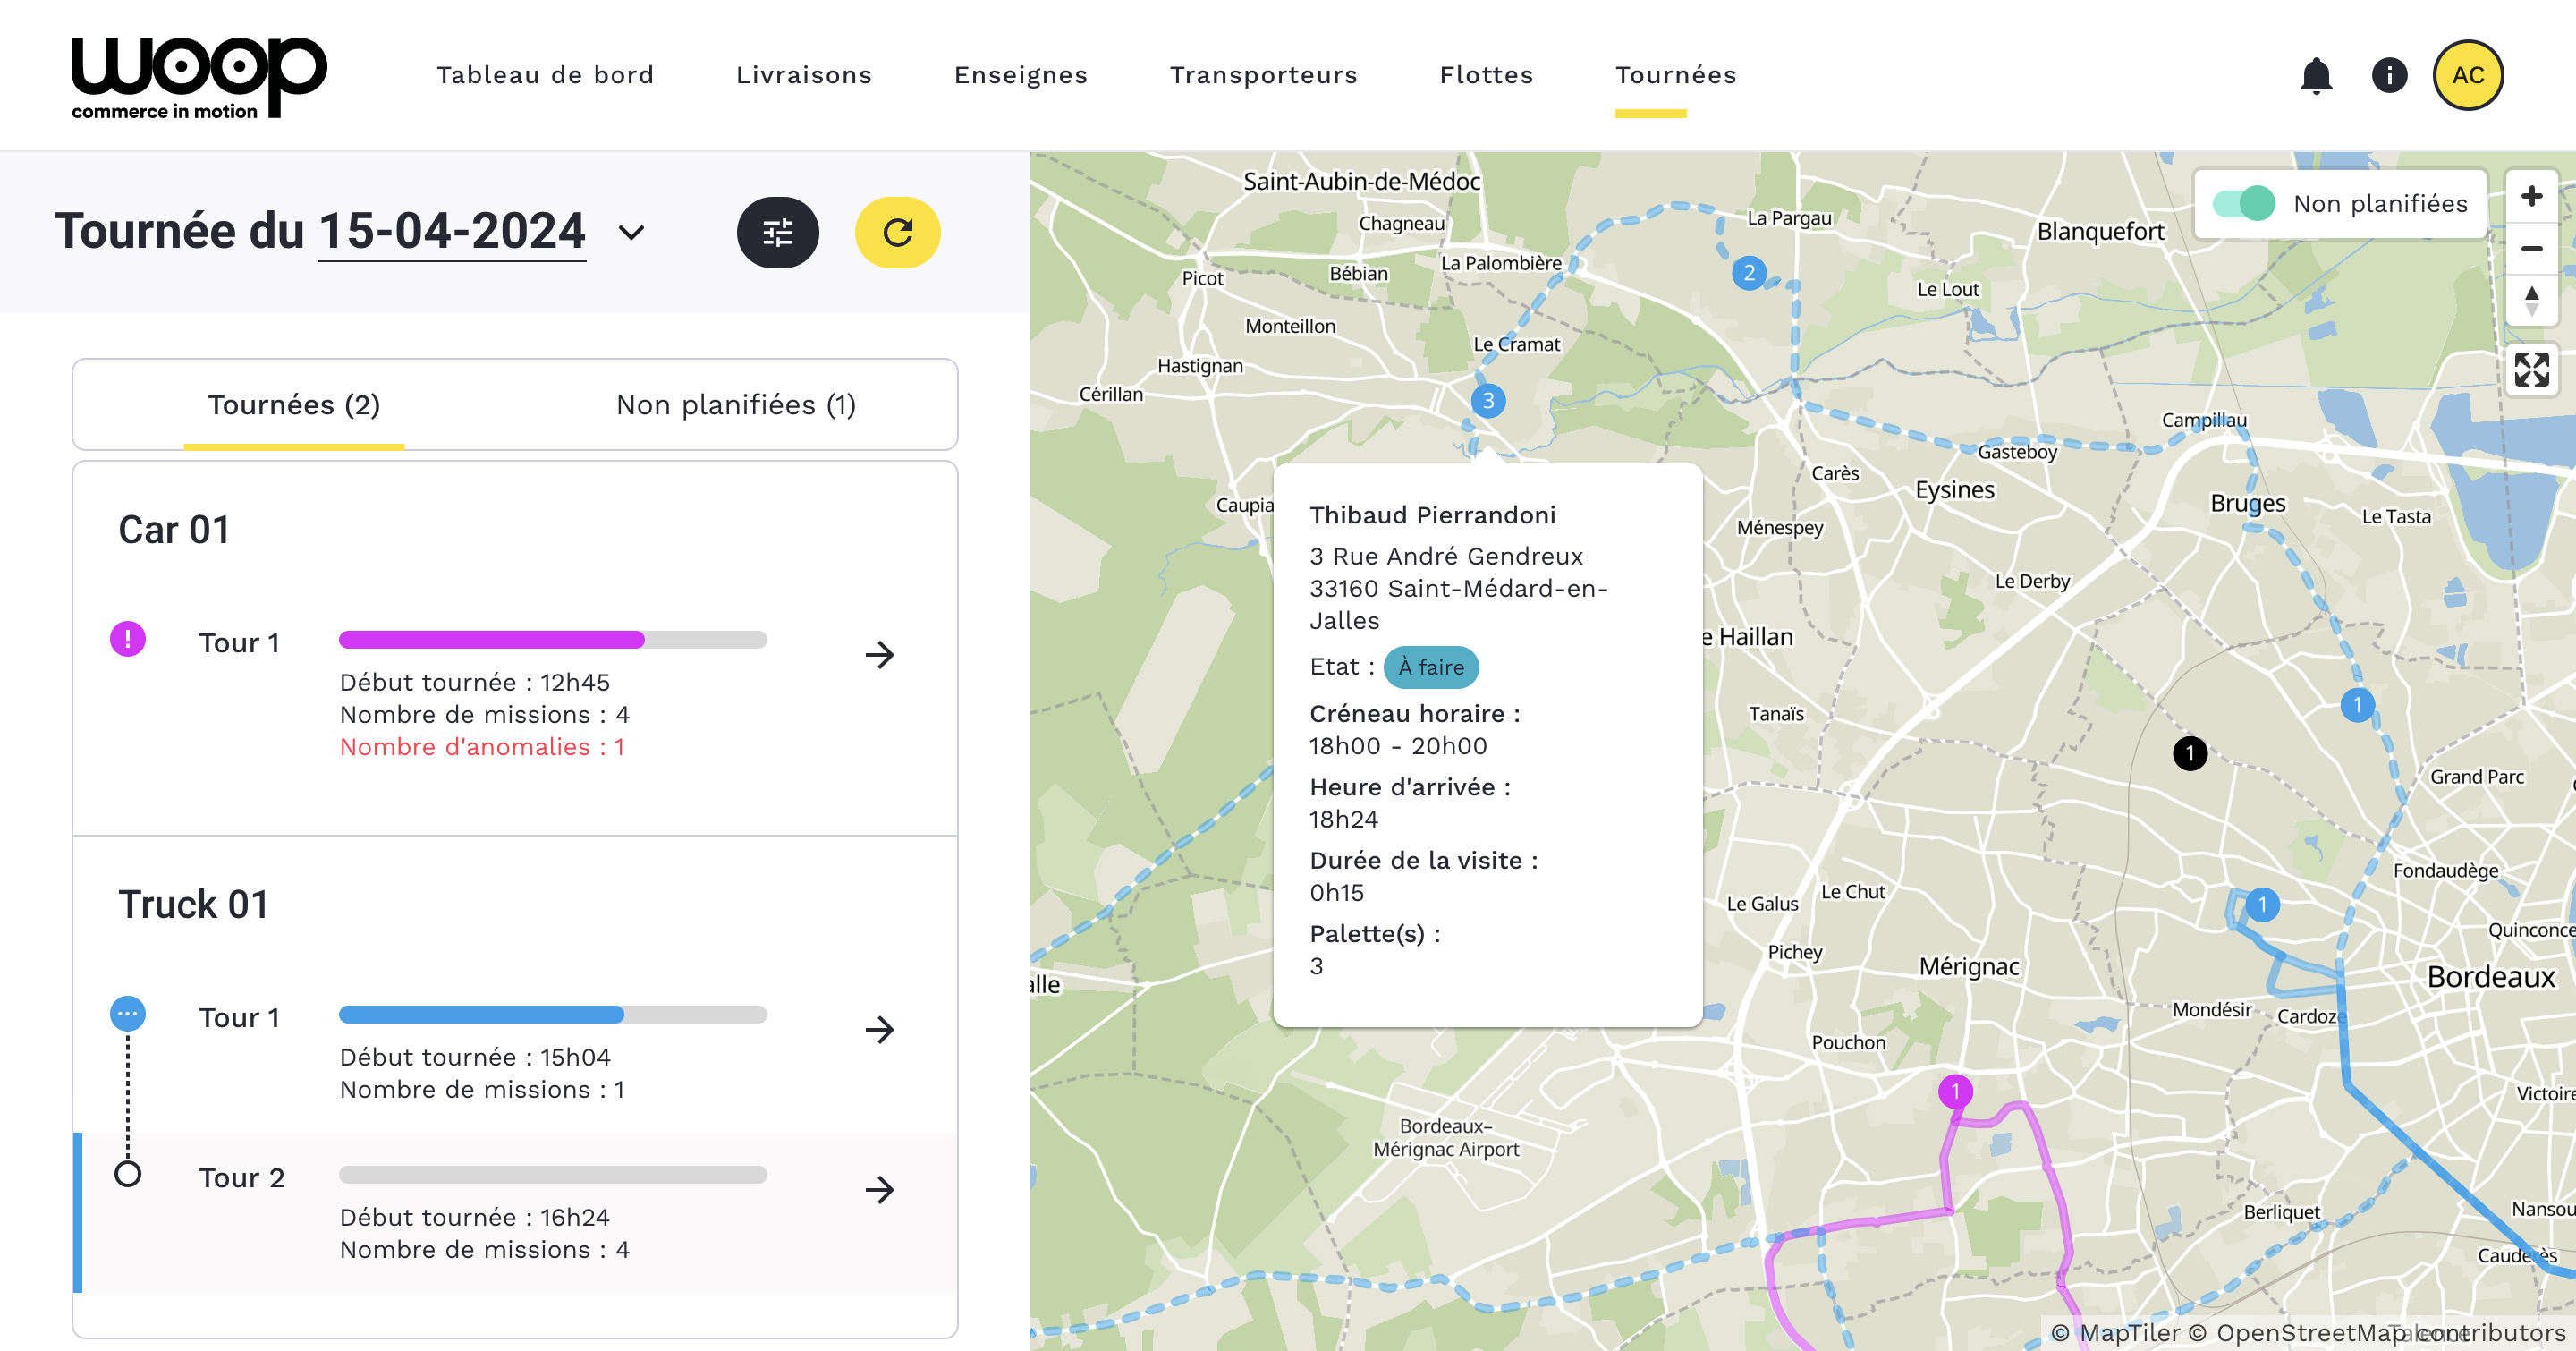Click the Truck 01 Tour 1 status dot
The image size is (2576, 1351).
128,1014
